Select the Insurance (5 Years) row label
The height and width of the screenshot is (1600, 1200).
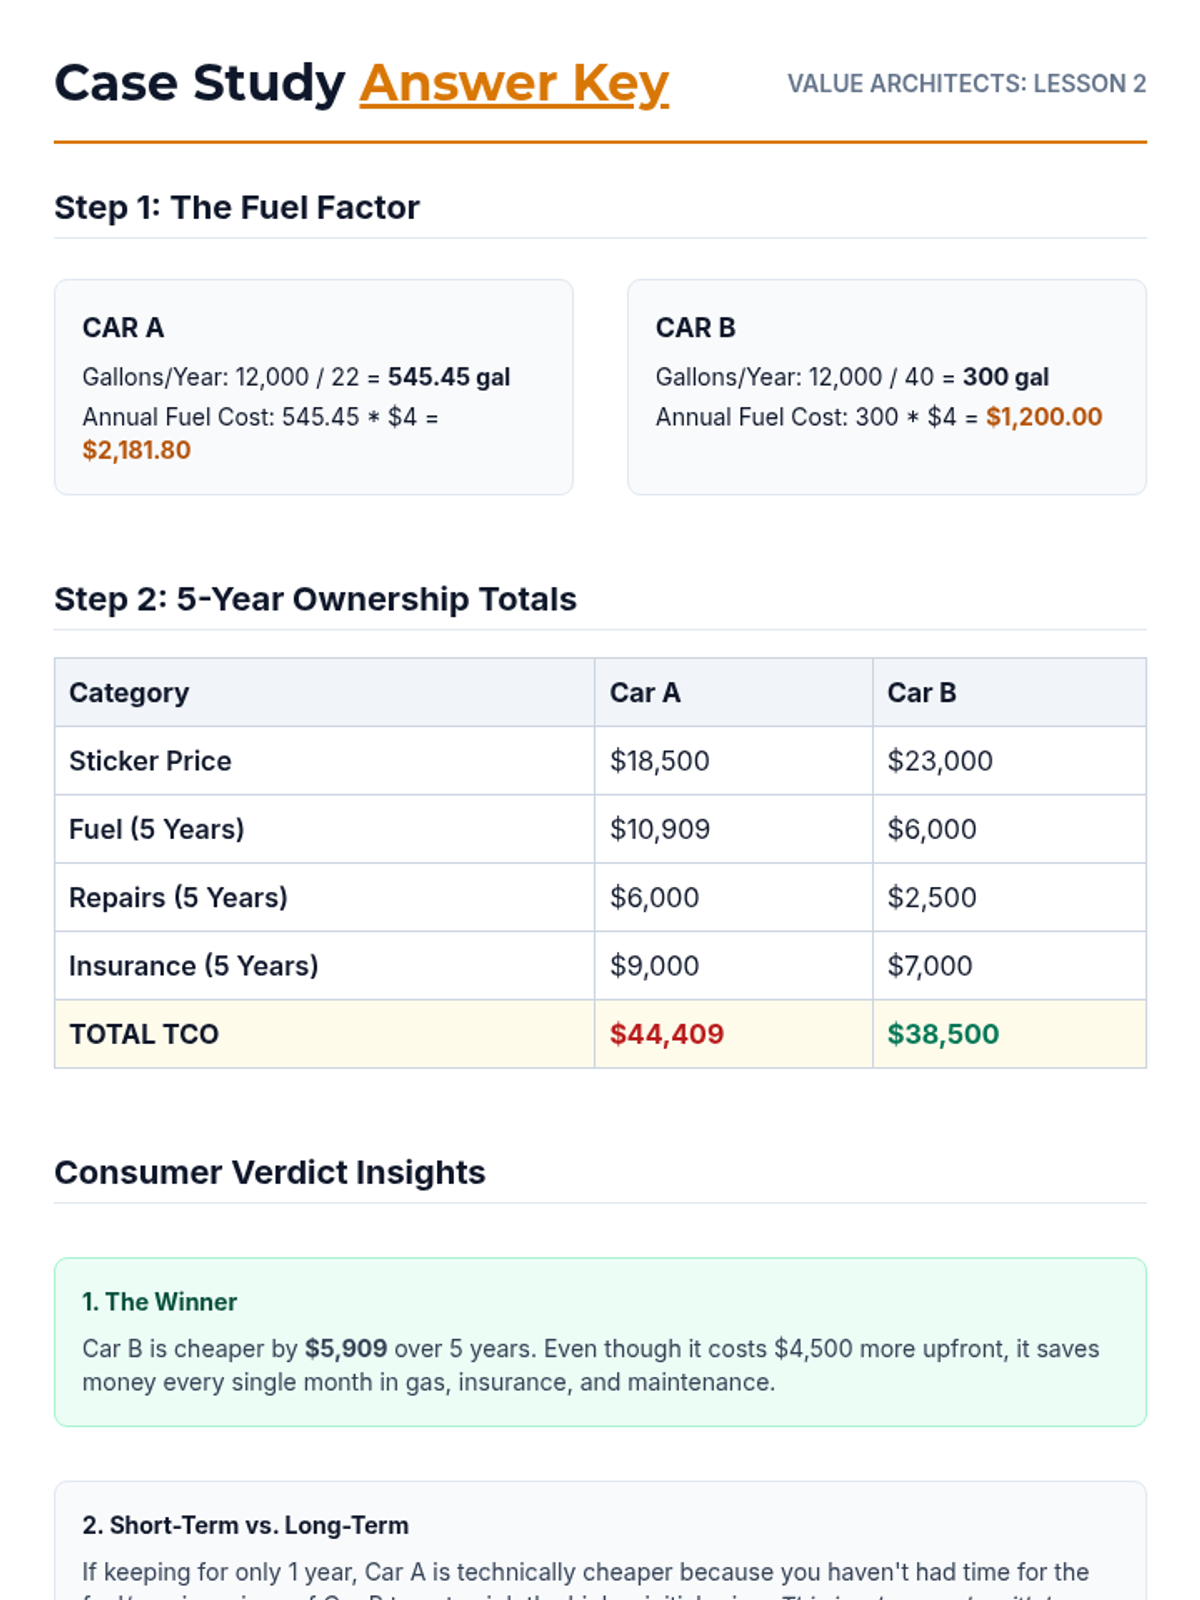point(194,966)
